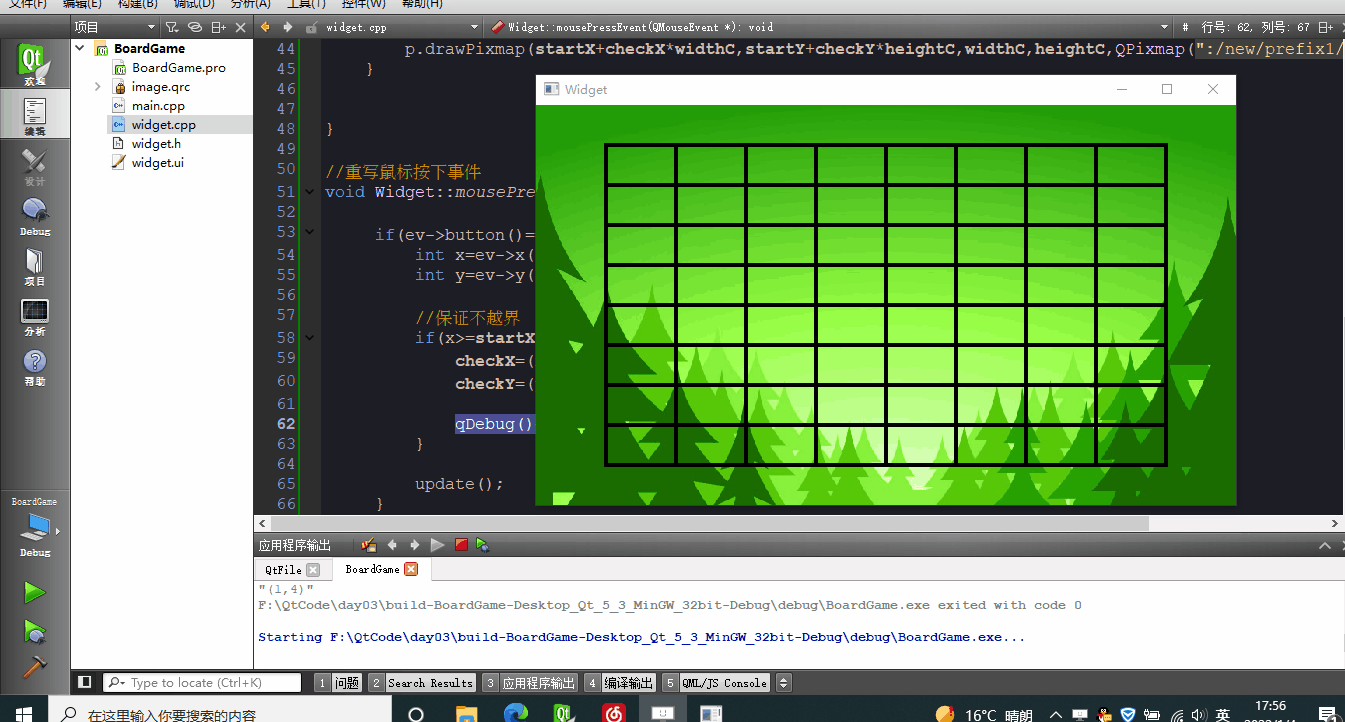Open the 应用程序输出 pane button
Image resolution: width=1345 pixels, height=722 pixels.
[x=530, y=683]
